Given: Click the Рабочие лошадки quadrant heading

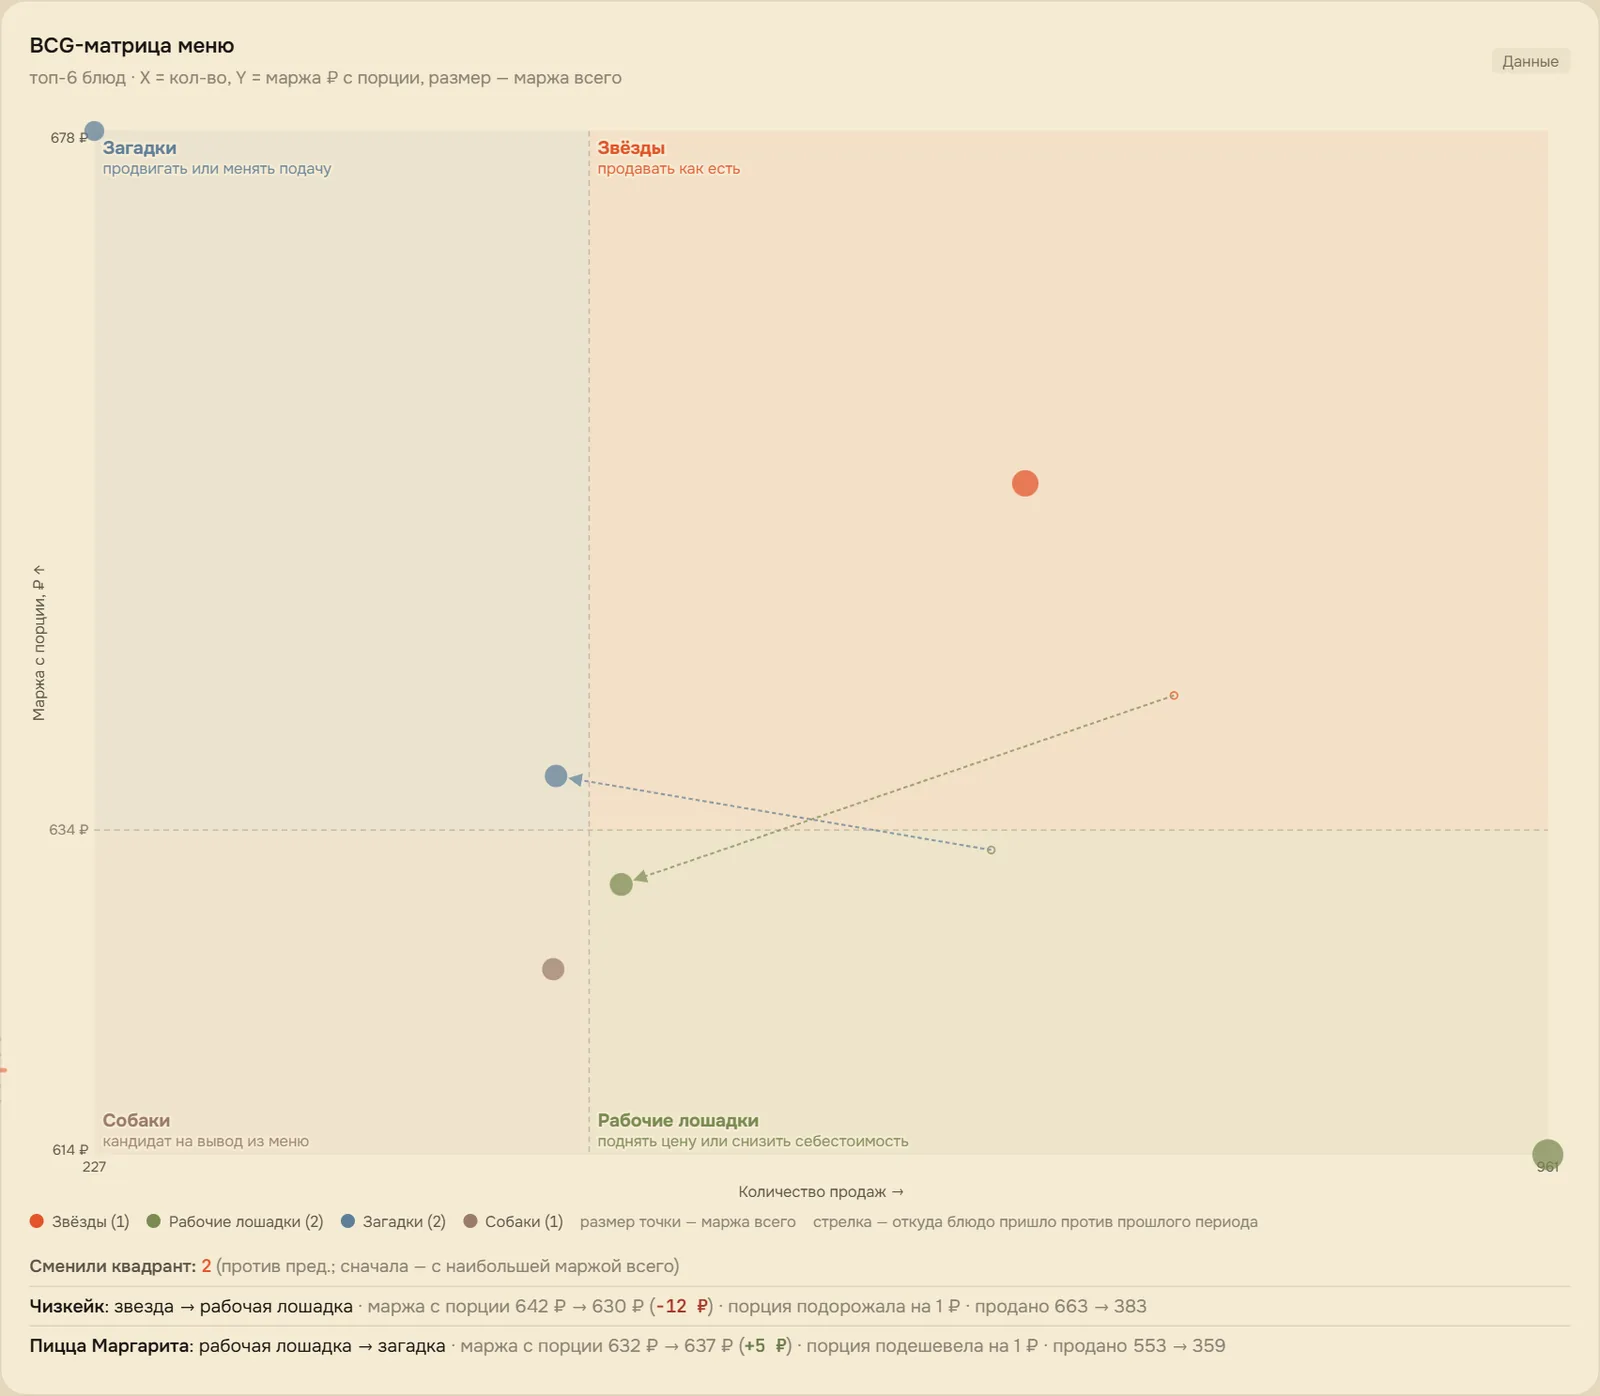Looking at the screenshot, I should (678, 1120).
